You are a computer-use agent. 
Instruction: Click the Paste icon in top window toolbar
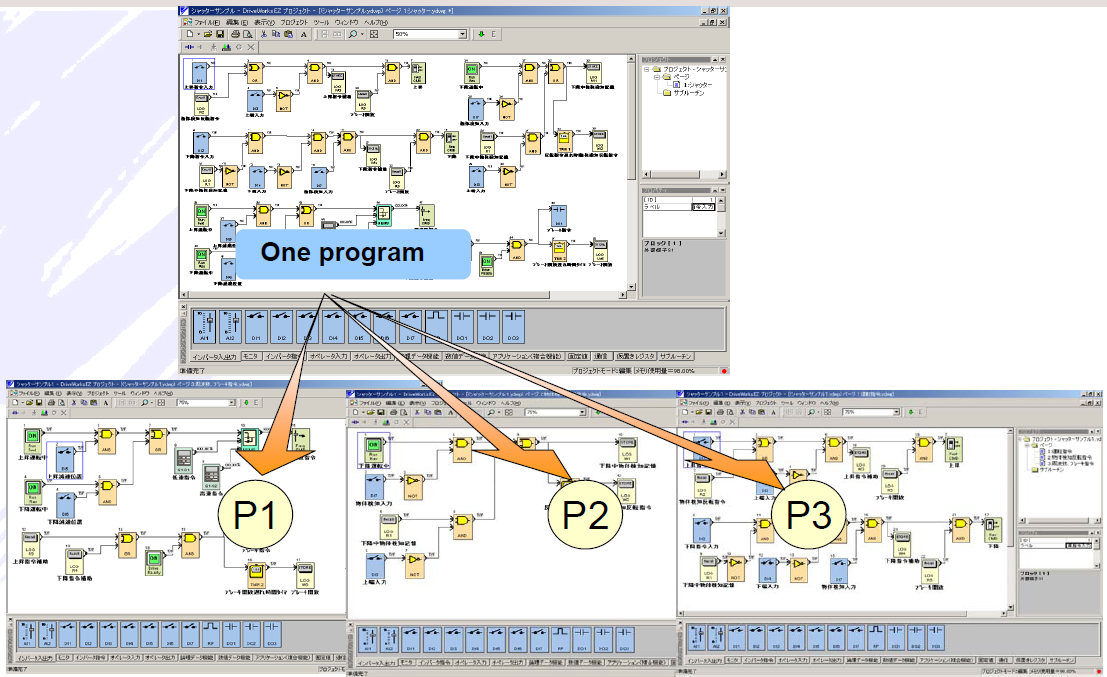288,34
